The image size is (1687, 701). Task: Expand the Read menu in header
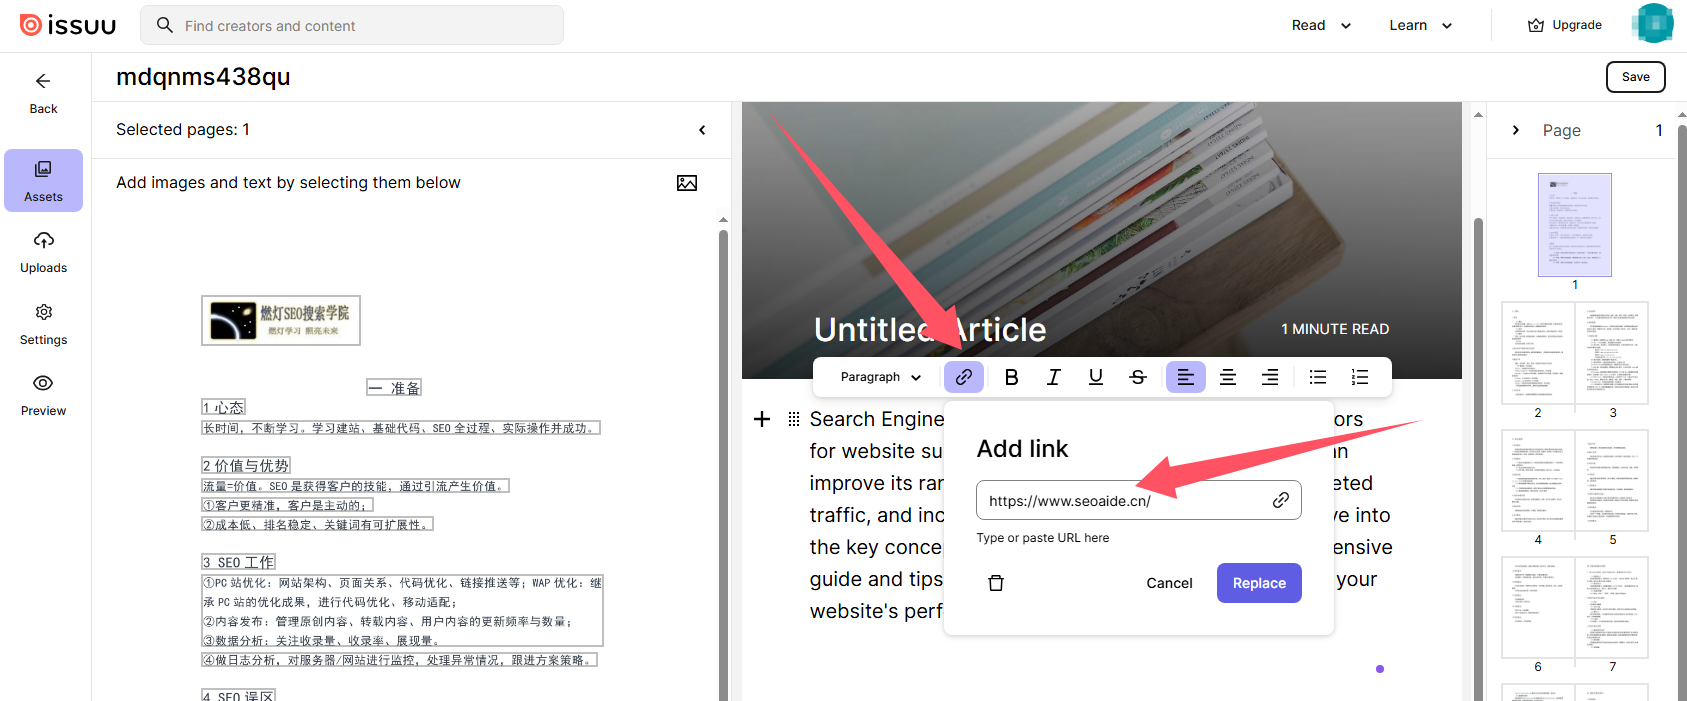coord(1320,26)
